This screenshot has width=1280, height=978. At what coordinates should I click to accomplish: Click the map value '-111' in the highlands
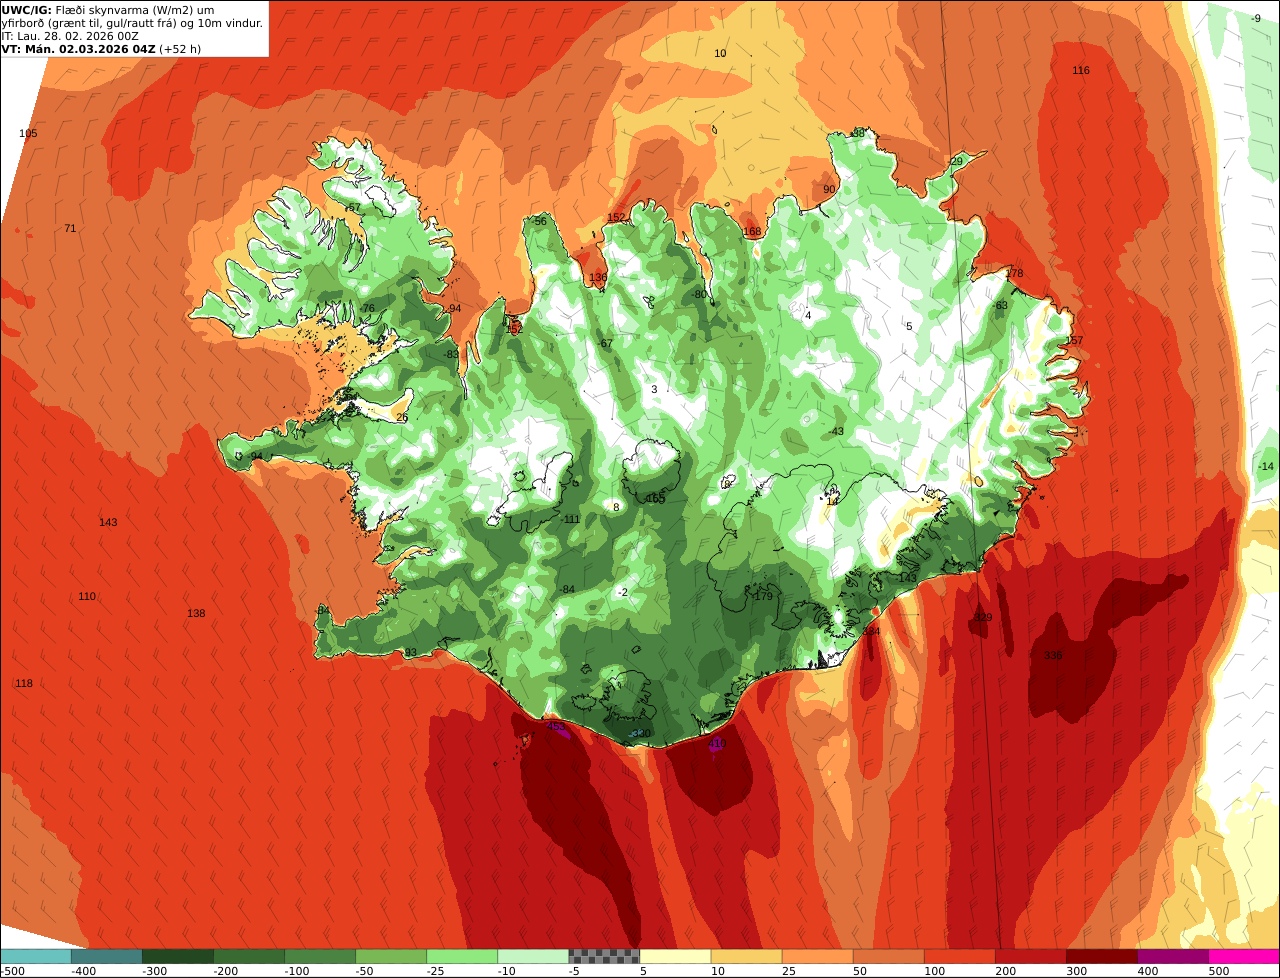click(571, 520)
